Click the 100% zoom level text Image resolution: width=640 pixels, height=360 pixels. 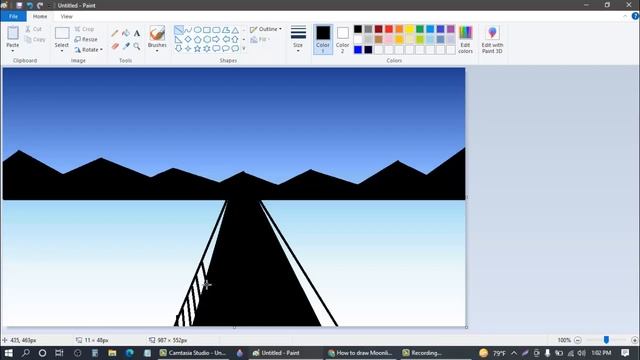tap(564, 340)
